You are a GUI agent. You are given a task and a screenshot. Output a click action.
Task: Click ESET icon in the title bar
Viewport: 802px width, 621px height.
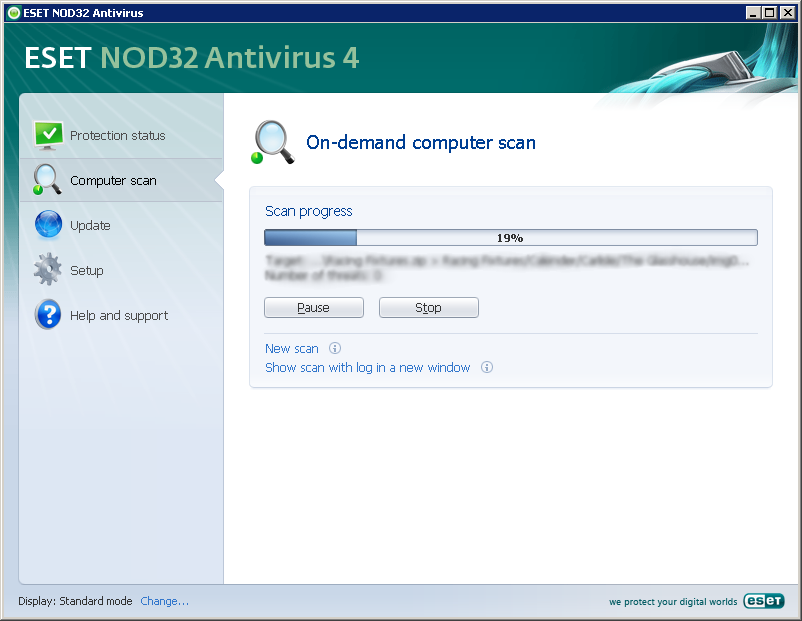coord(14,13)
